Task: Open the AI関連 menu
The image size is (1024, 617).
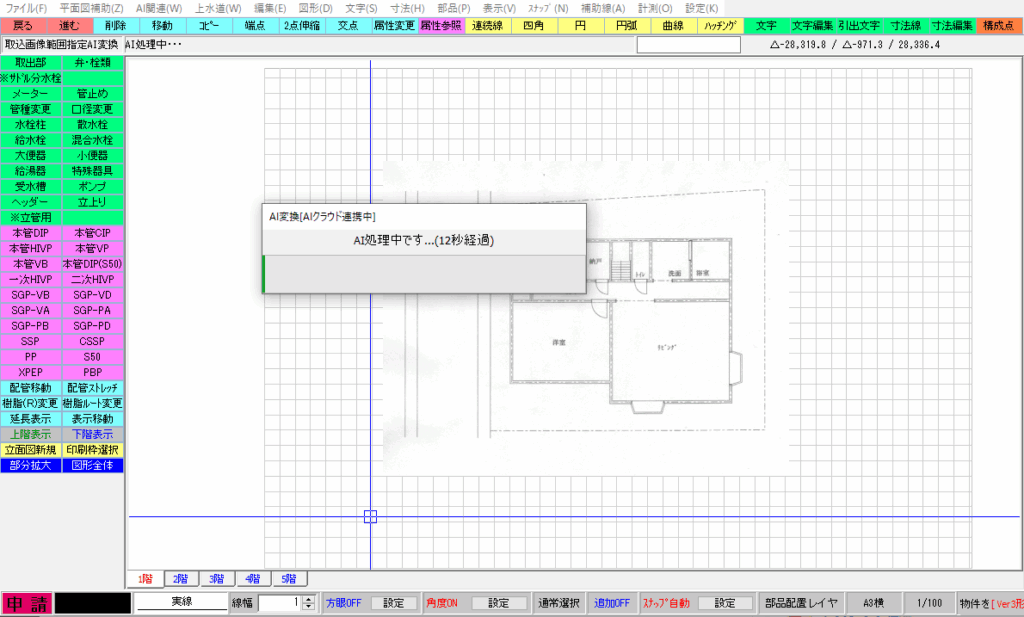Action: pos(157,8)
